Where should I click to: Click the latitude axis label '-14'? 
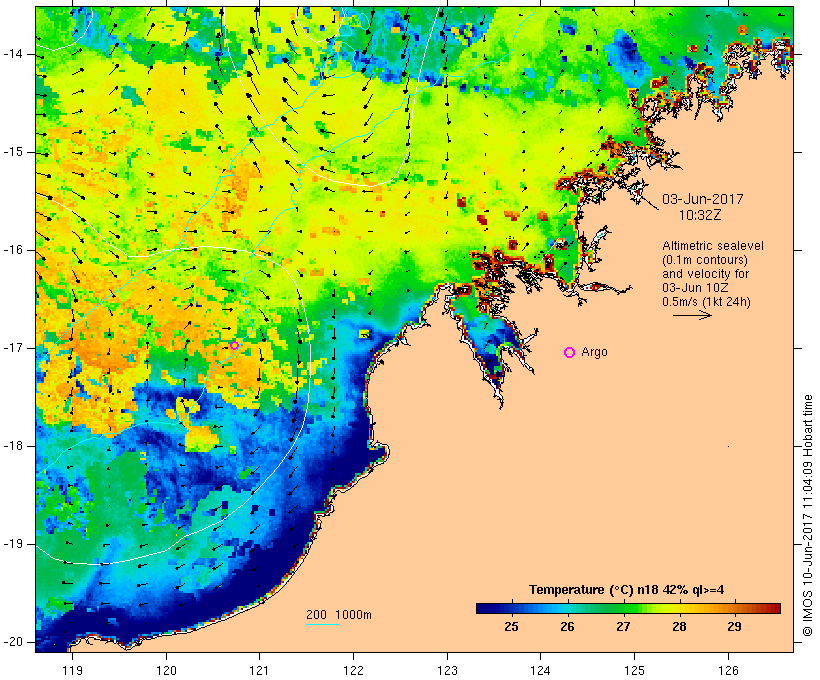[12, 54]
